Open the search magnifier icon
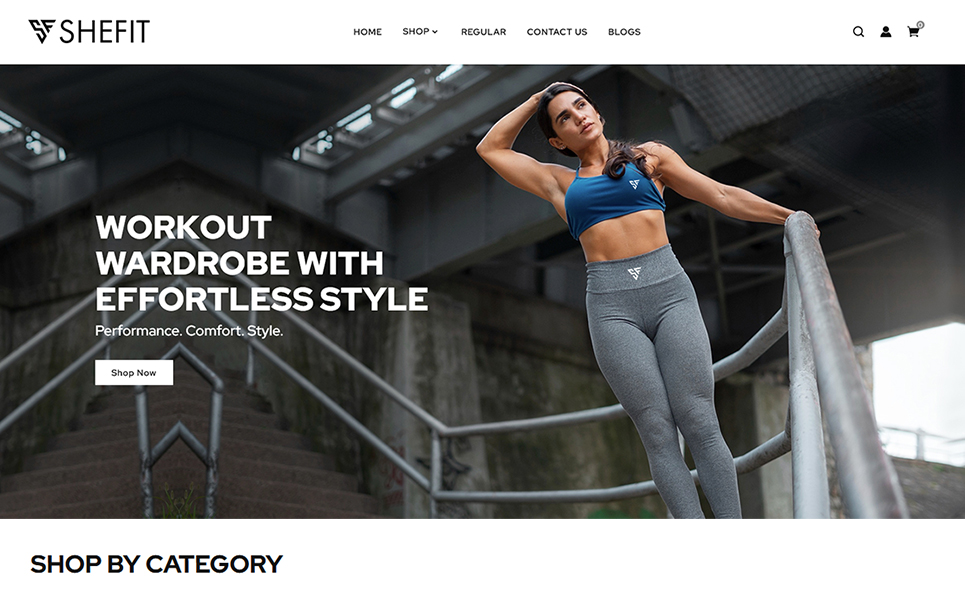This screenshot has height=600, width=965. 858,32
